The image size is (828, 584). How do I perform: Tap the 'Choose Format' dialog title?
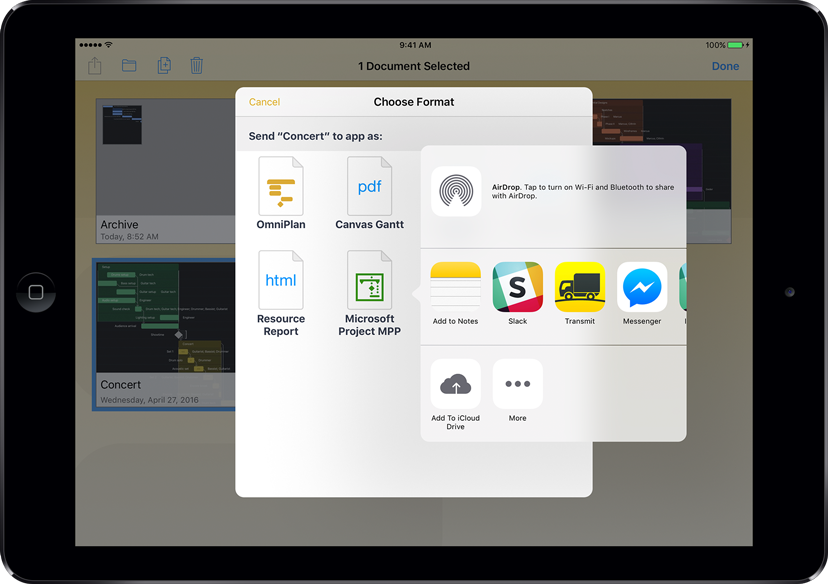[x=414, y=102]
